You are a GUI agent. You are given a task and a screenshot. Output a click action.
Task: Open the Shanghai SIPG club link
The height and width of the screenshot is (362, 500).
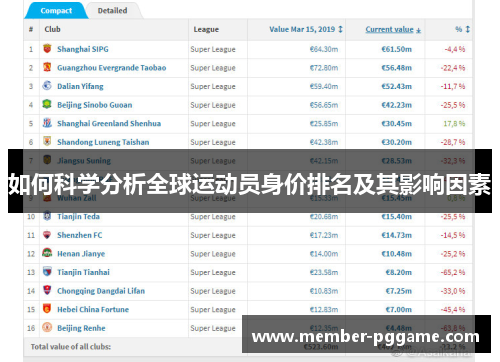pos(83,49)
